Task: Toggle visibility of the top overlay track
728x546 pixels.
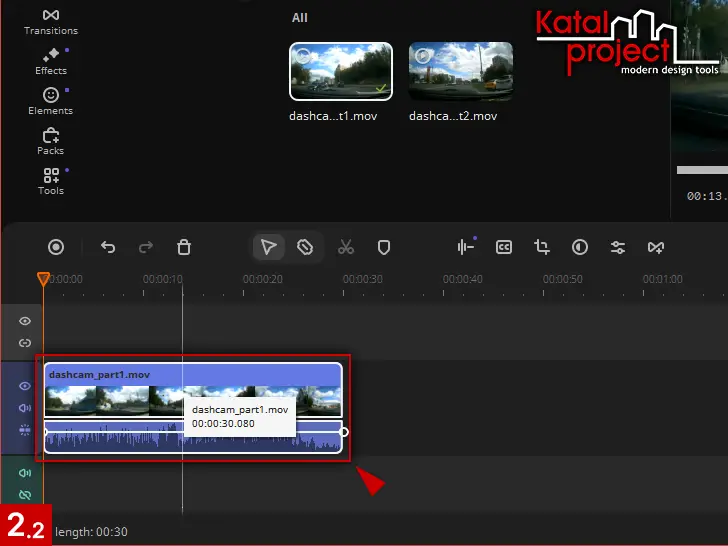Action: pos(25,321)
